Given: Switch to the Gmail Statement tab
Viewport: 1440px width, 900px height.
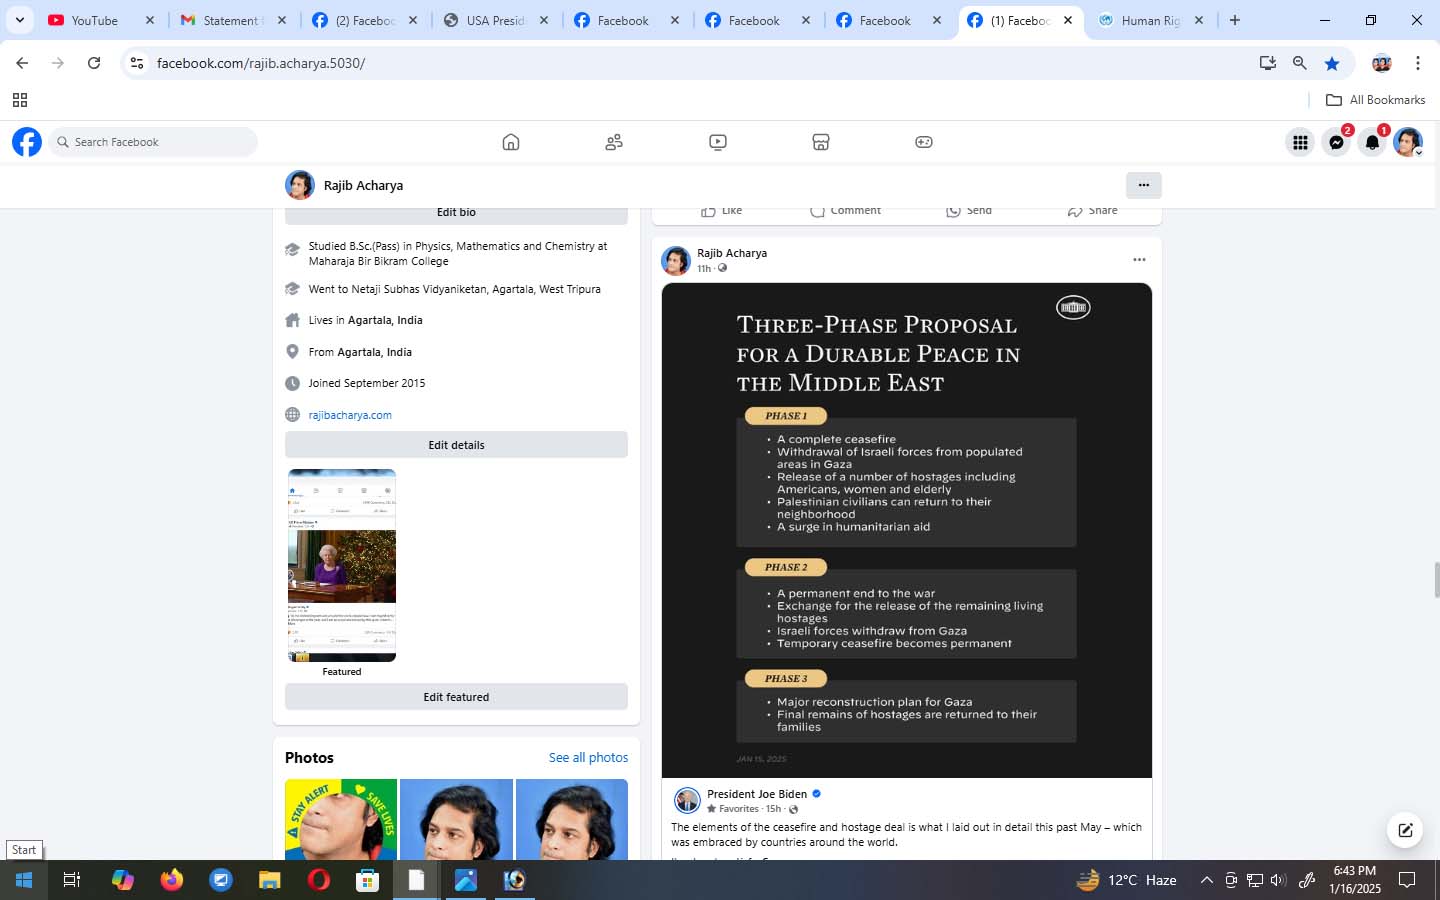Looking at the screenshot, I should [231, 20].
